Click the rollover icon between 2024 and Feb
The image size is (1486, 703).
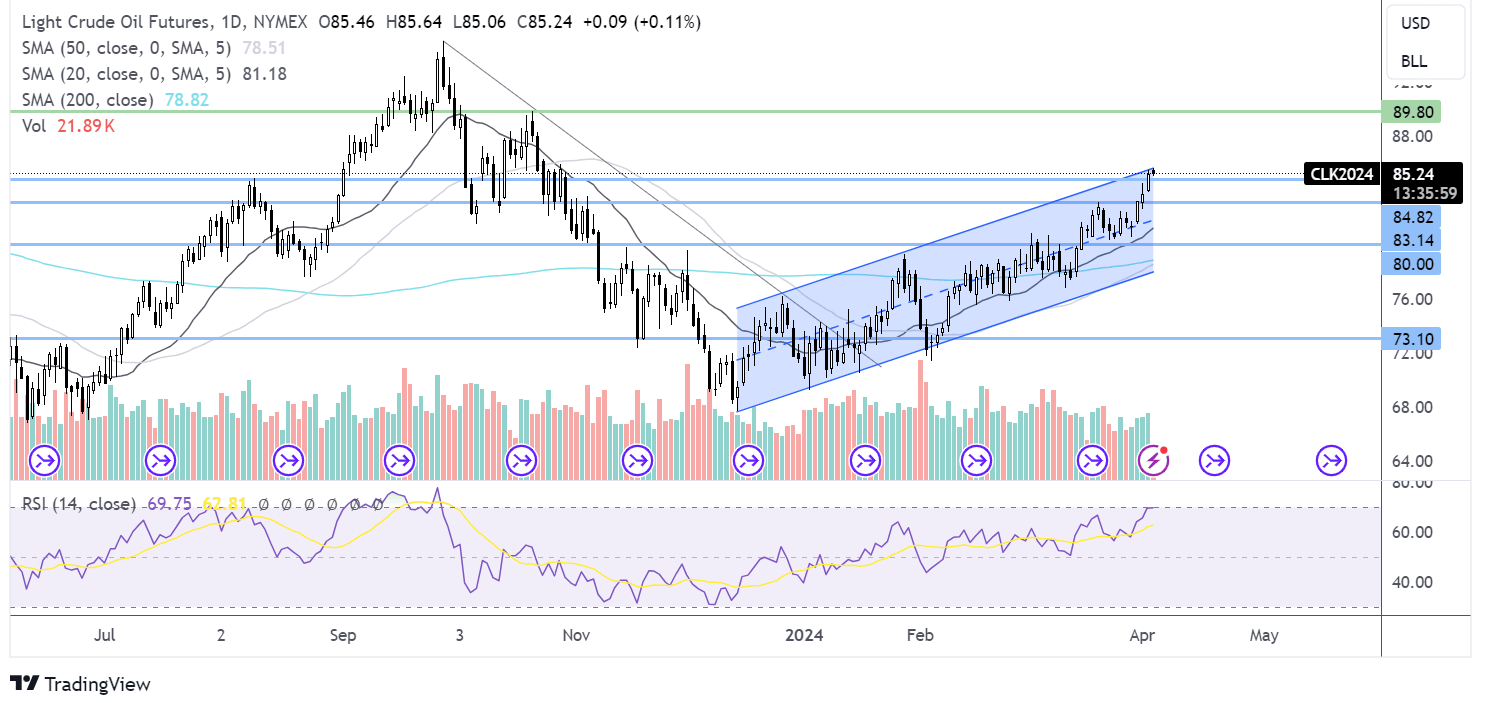pos(864,461)
